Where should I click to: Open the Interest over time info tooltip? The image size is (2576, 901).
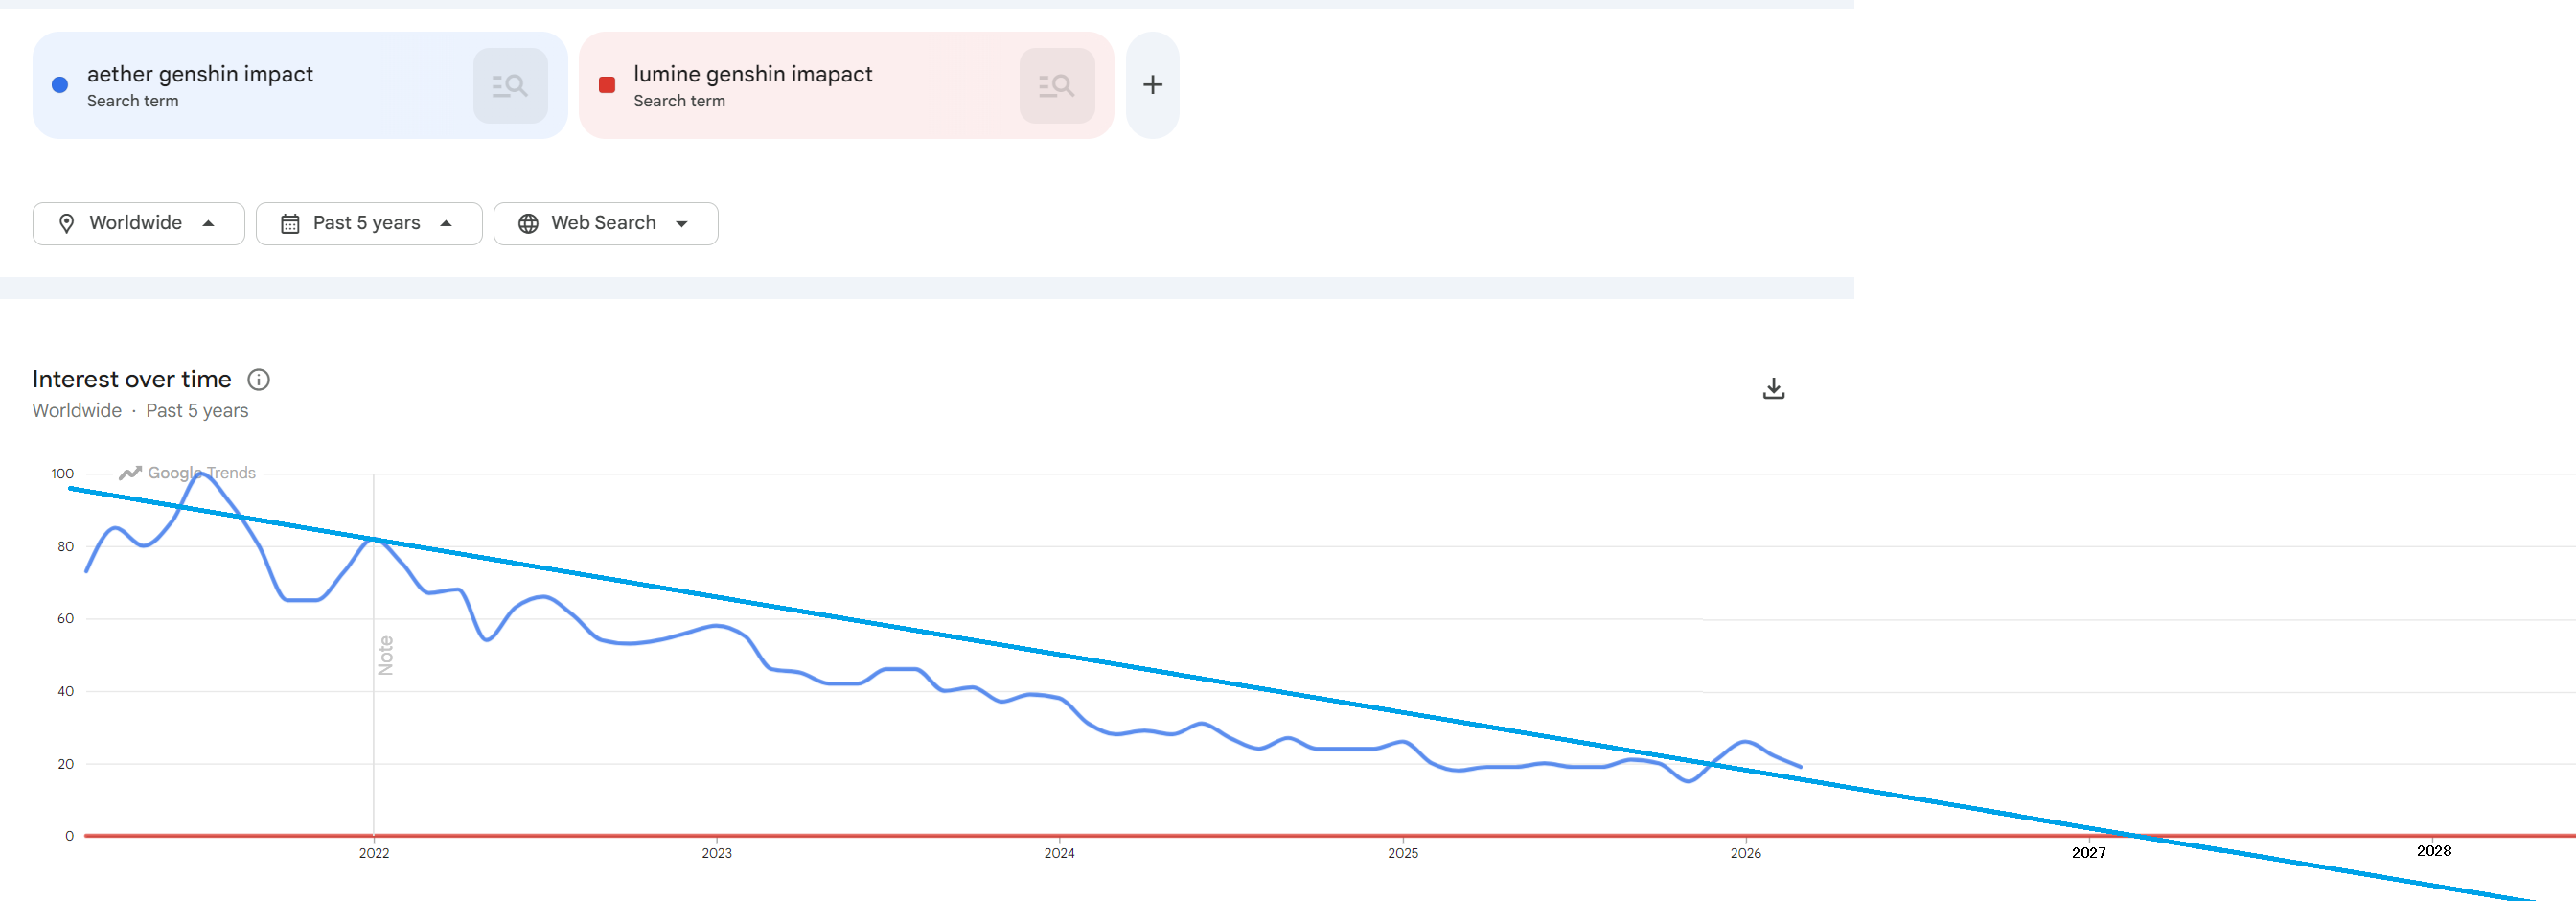point(258,380)
